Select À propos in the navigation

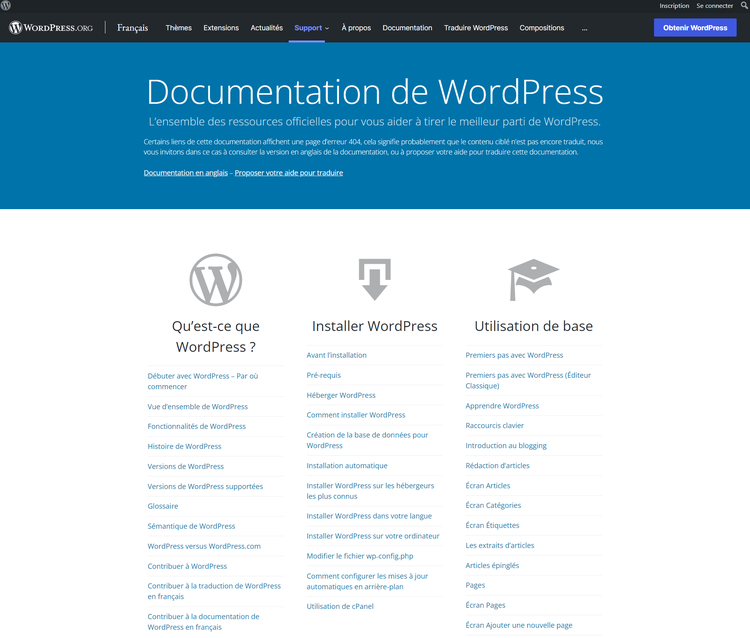(356, 28)
